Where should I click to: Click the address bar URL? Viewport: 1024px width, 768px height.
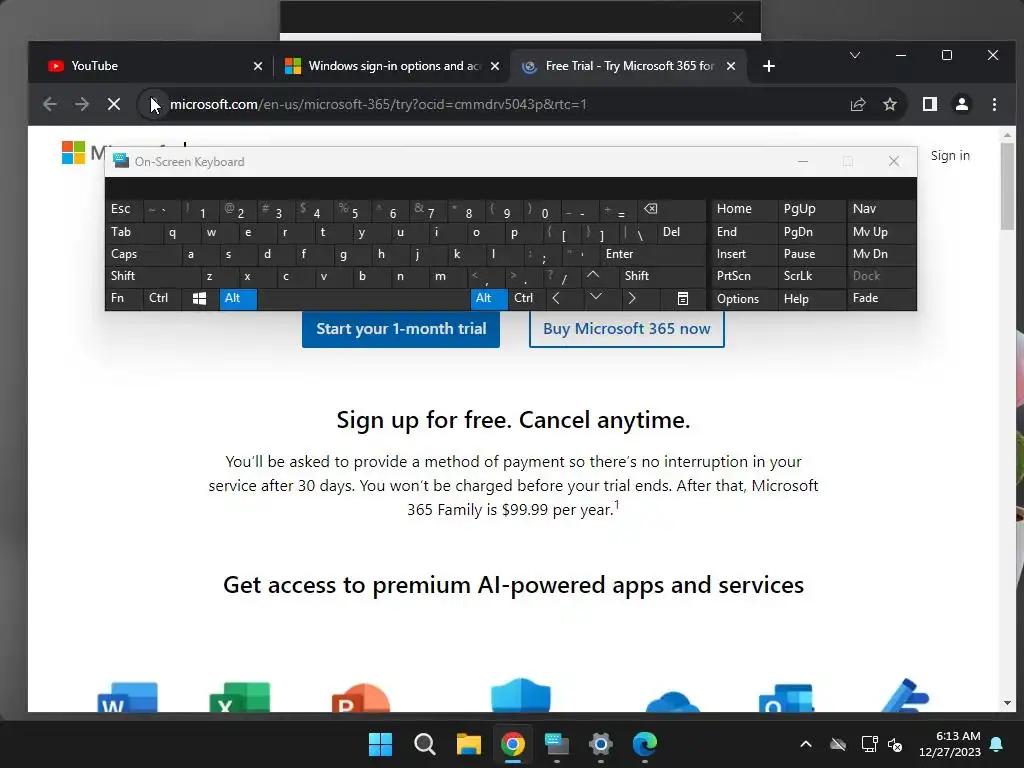tap(378, 104)
